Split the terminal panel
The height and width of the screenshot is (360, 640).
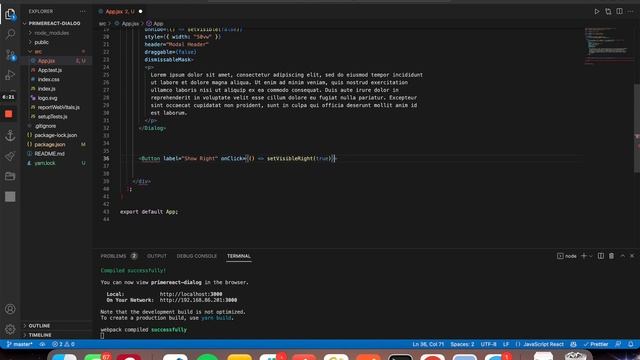pyautogui.click(x=601, y=256)
